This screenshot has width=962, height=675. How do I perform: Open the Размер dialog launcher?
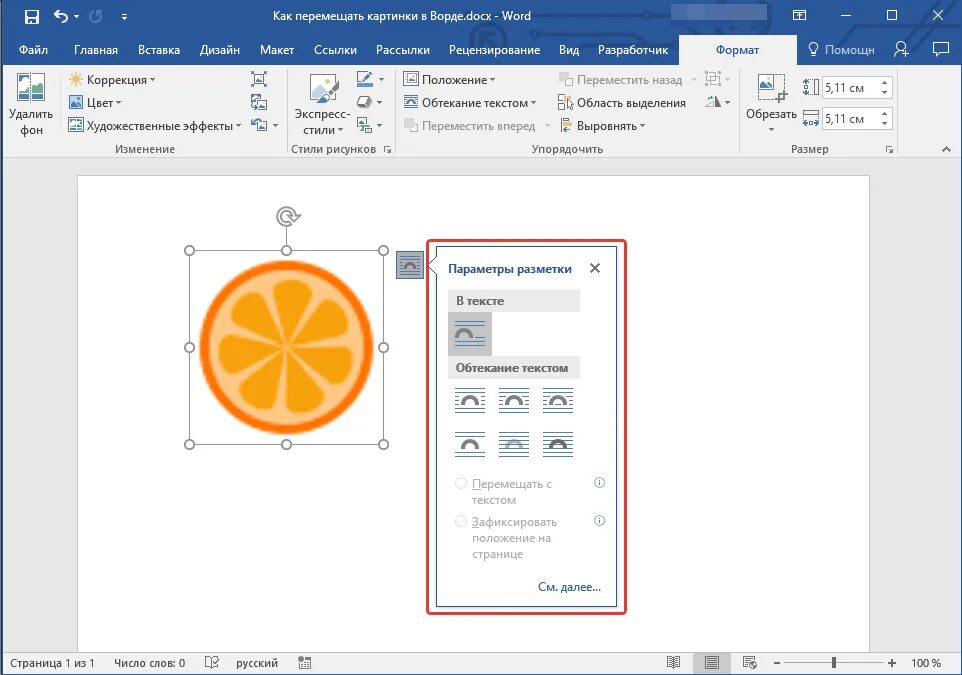(x=890, y=149)
